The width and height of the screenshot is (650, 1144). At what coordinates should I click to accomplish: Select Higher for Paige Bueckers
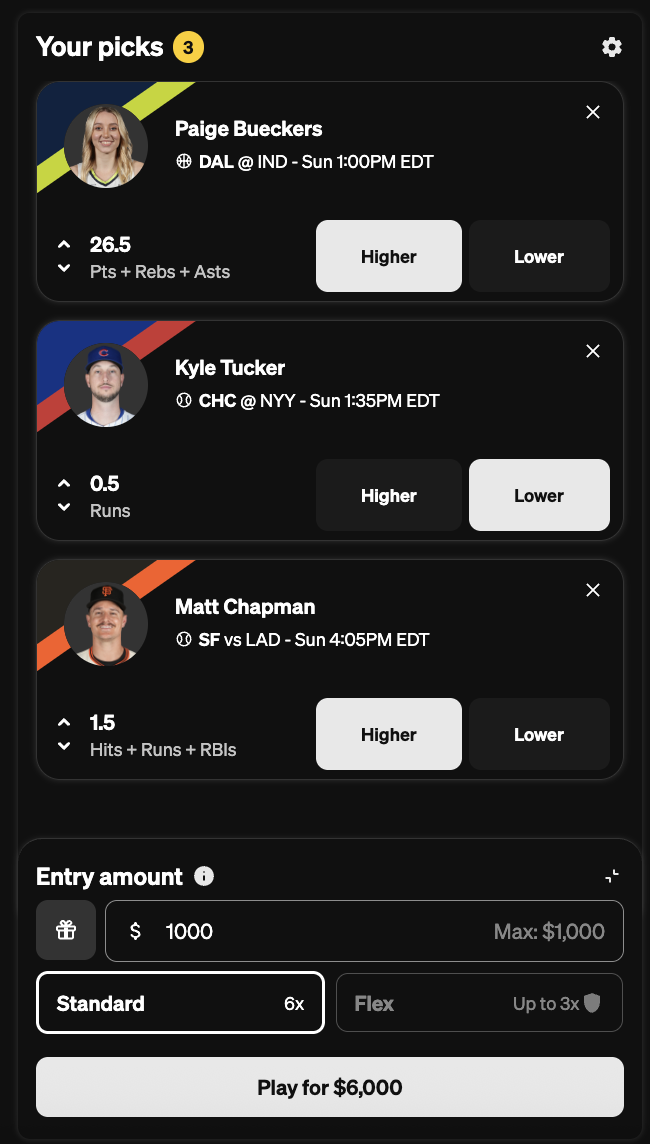point(389,256)
